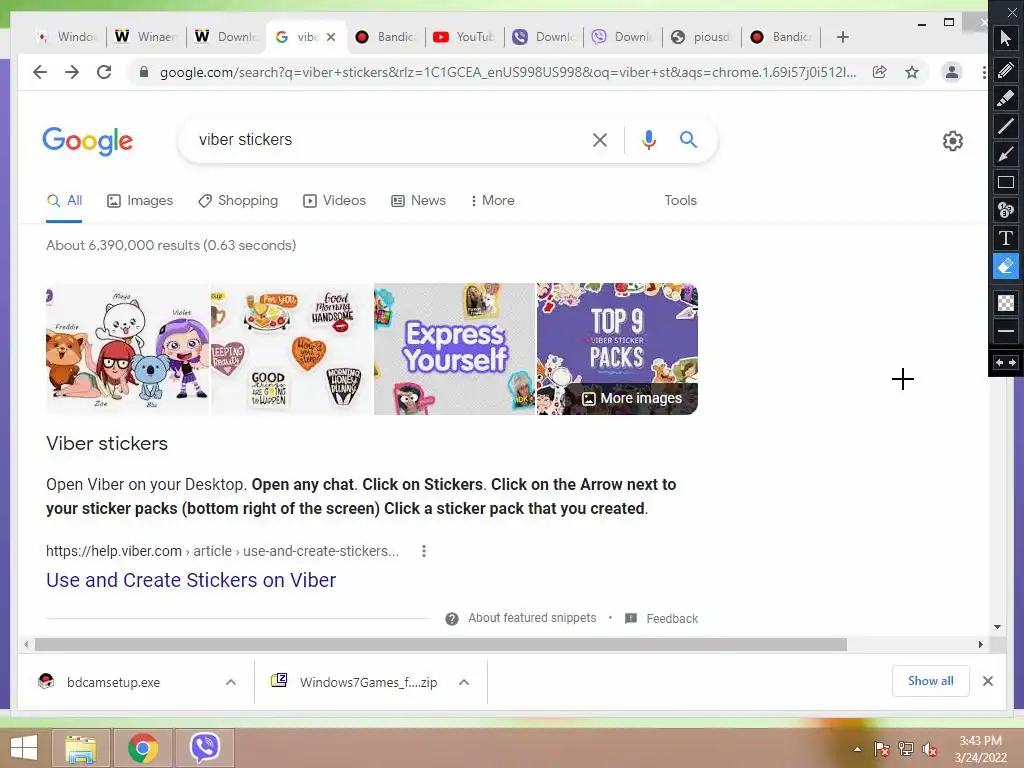
Task: Open the search Tools options
Action: 680,200
